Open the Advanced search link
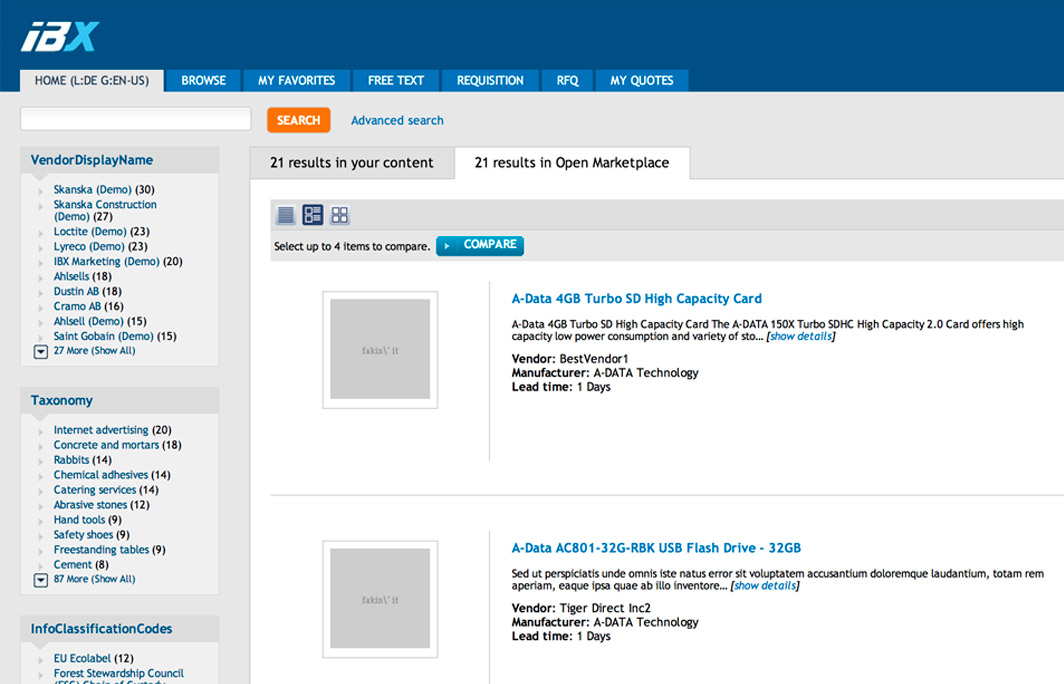This screenshot has height=684, width=1064. click(x=397, y=120)
